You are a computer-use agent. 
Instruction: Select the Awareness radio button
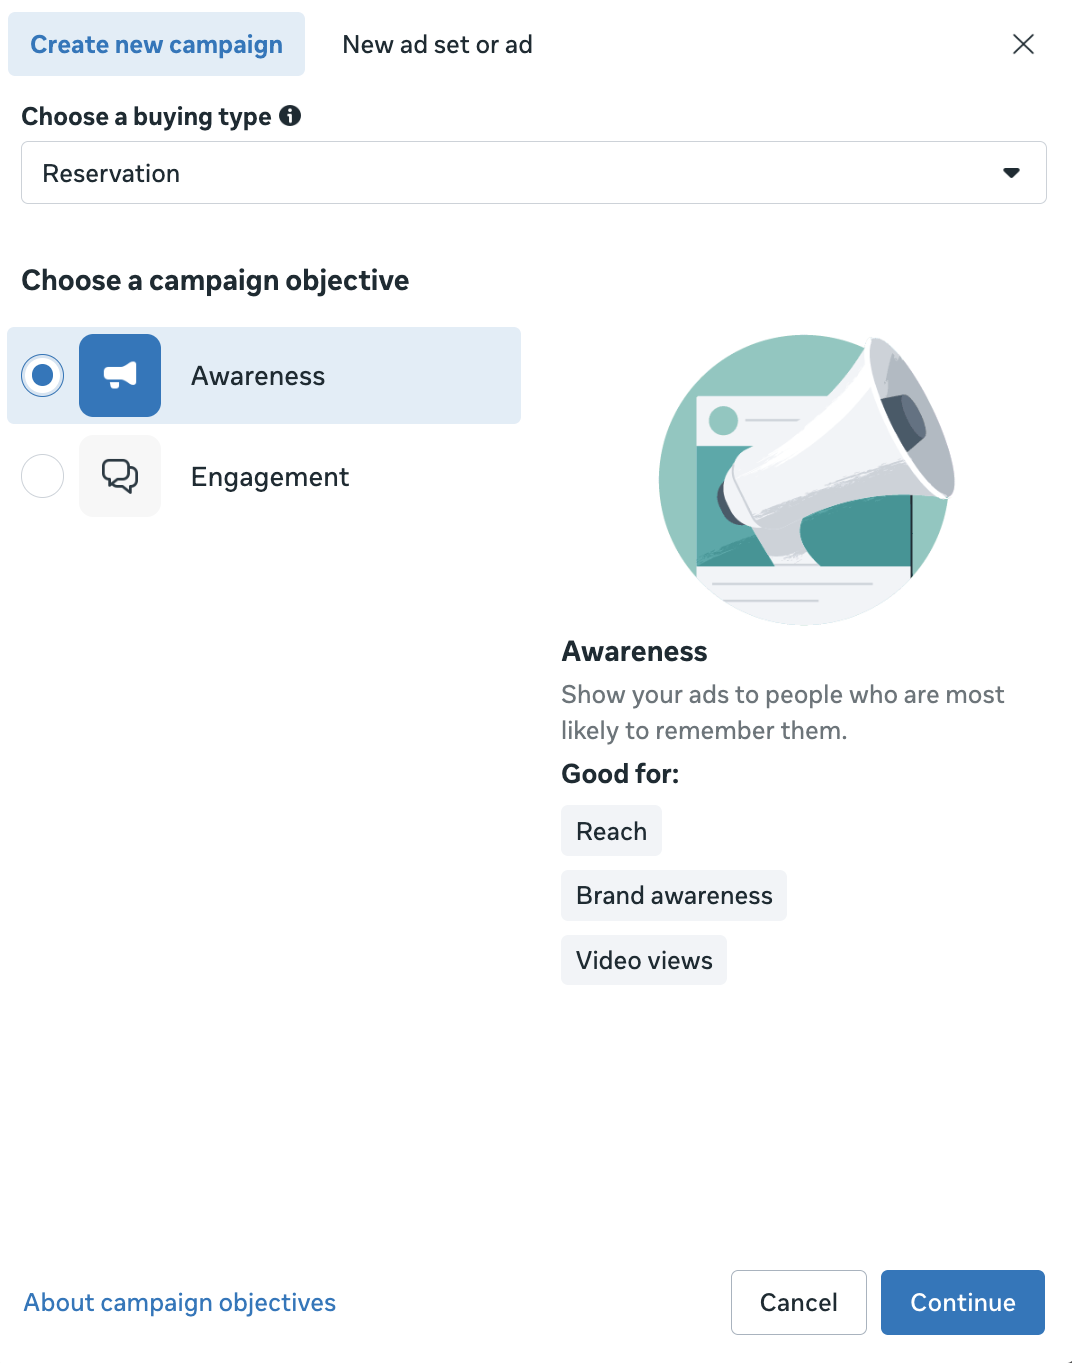43,376
